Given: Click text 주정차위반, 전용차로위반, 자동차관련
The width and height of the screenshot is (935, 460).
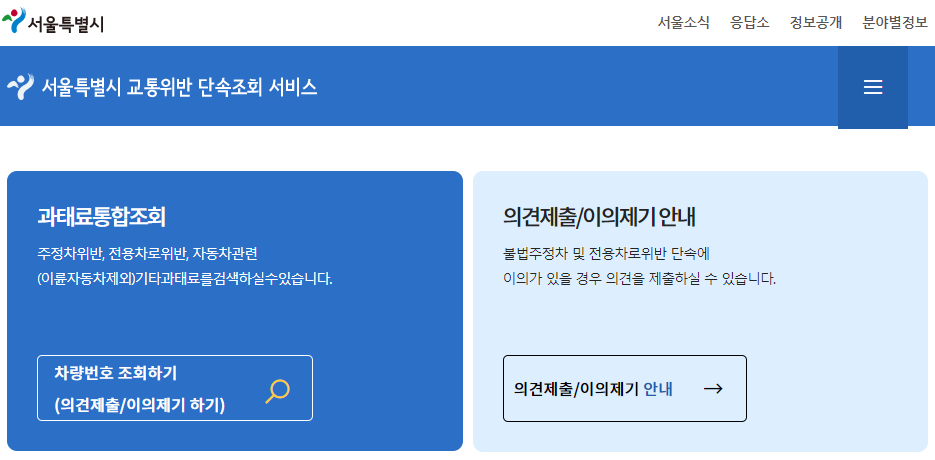Looking at the screenshot, I should (x=147, y=254).
